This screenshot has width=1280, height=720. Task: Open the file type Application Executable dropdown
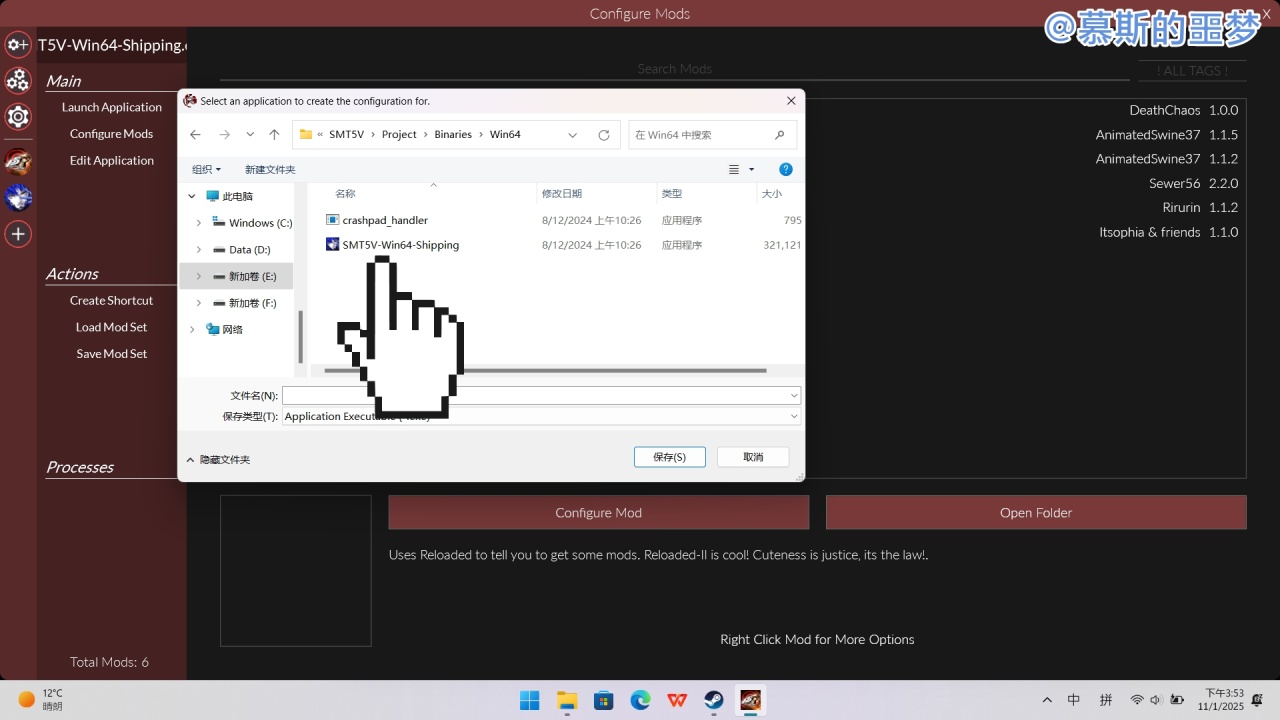794,416
